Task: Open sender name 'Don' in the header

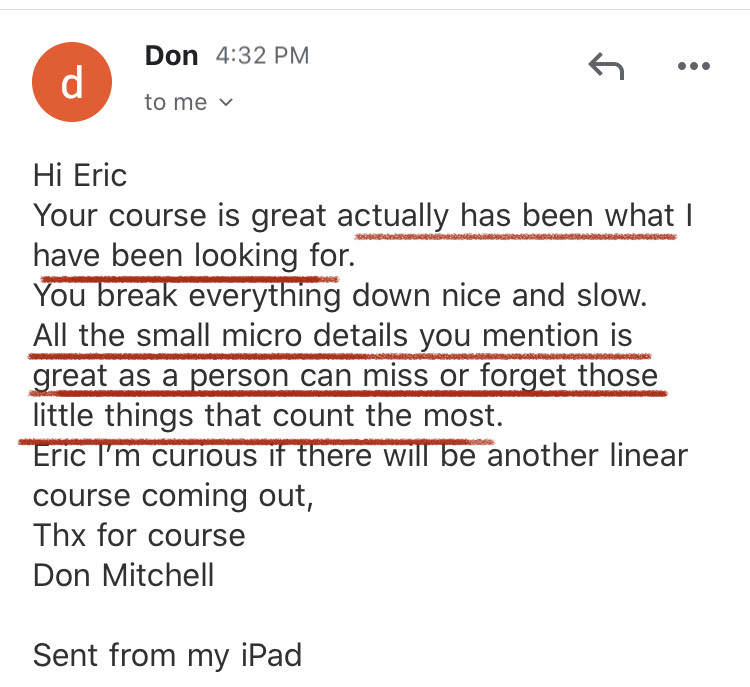Action: point(171,55)
